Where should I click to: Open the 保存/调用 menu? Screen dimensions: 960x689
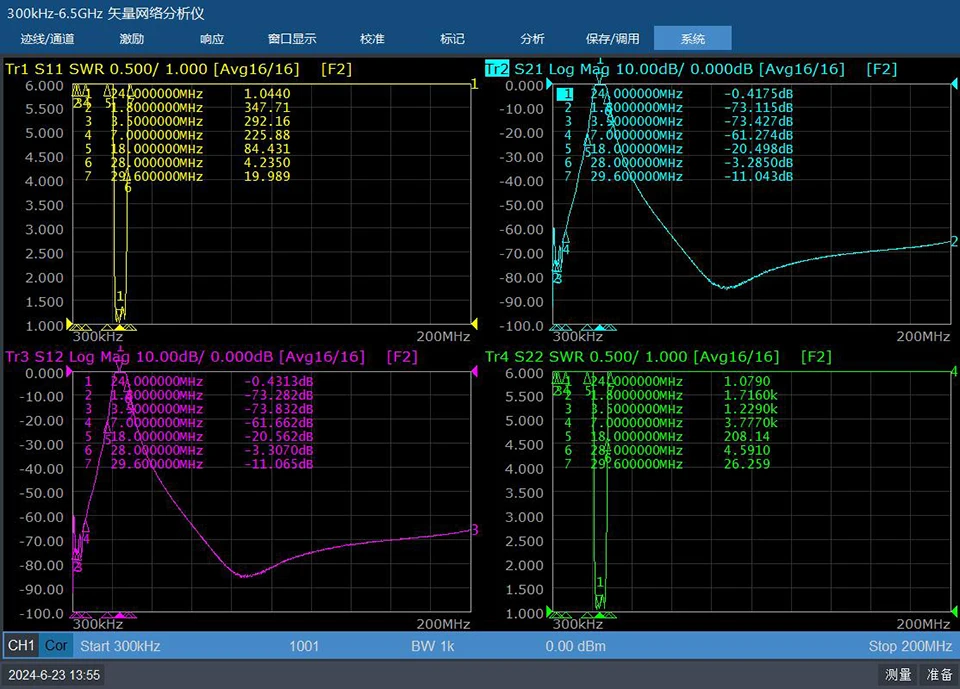(x=612, y=39)
